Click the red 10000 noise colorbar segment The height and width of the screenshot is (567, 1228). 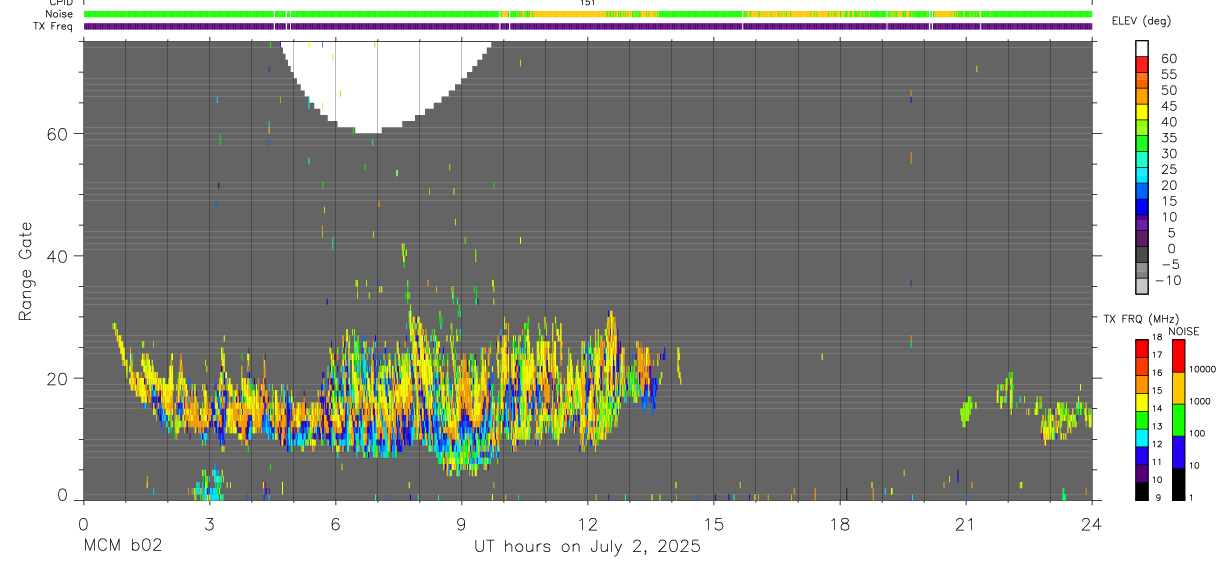click(x=1178, y=356)
